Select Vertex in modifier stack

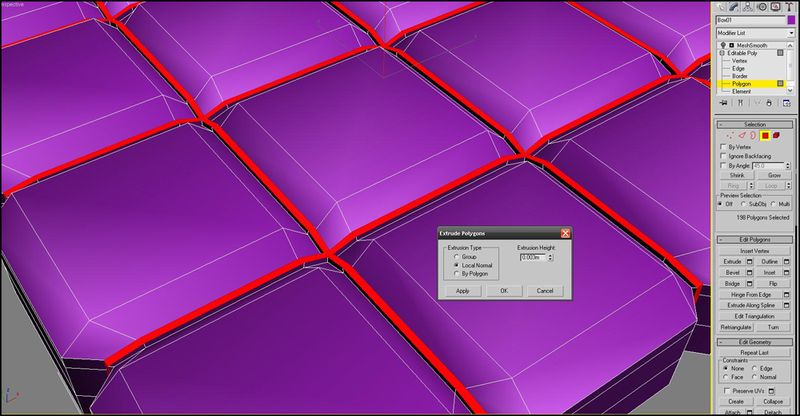coord(739,61)
